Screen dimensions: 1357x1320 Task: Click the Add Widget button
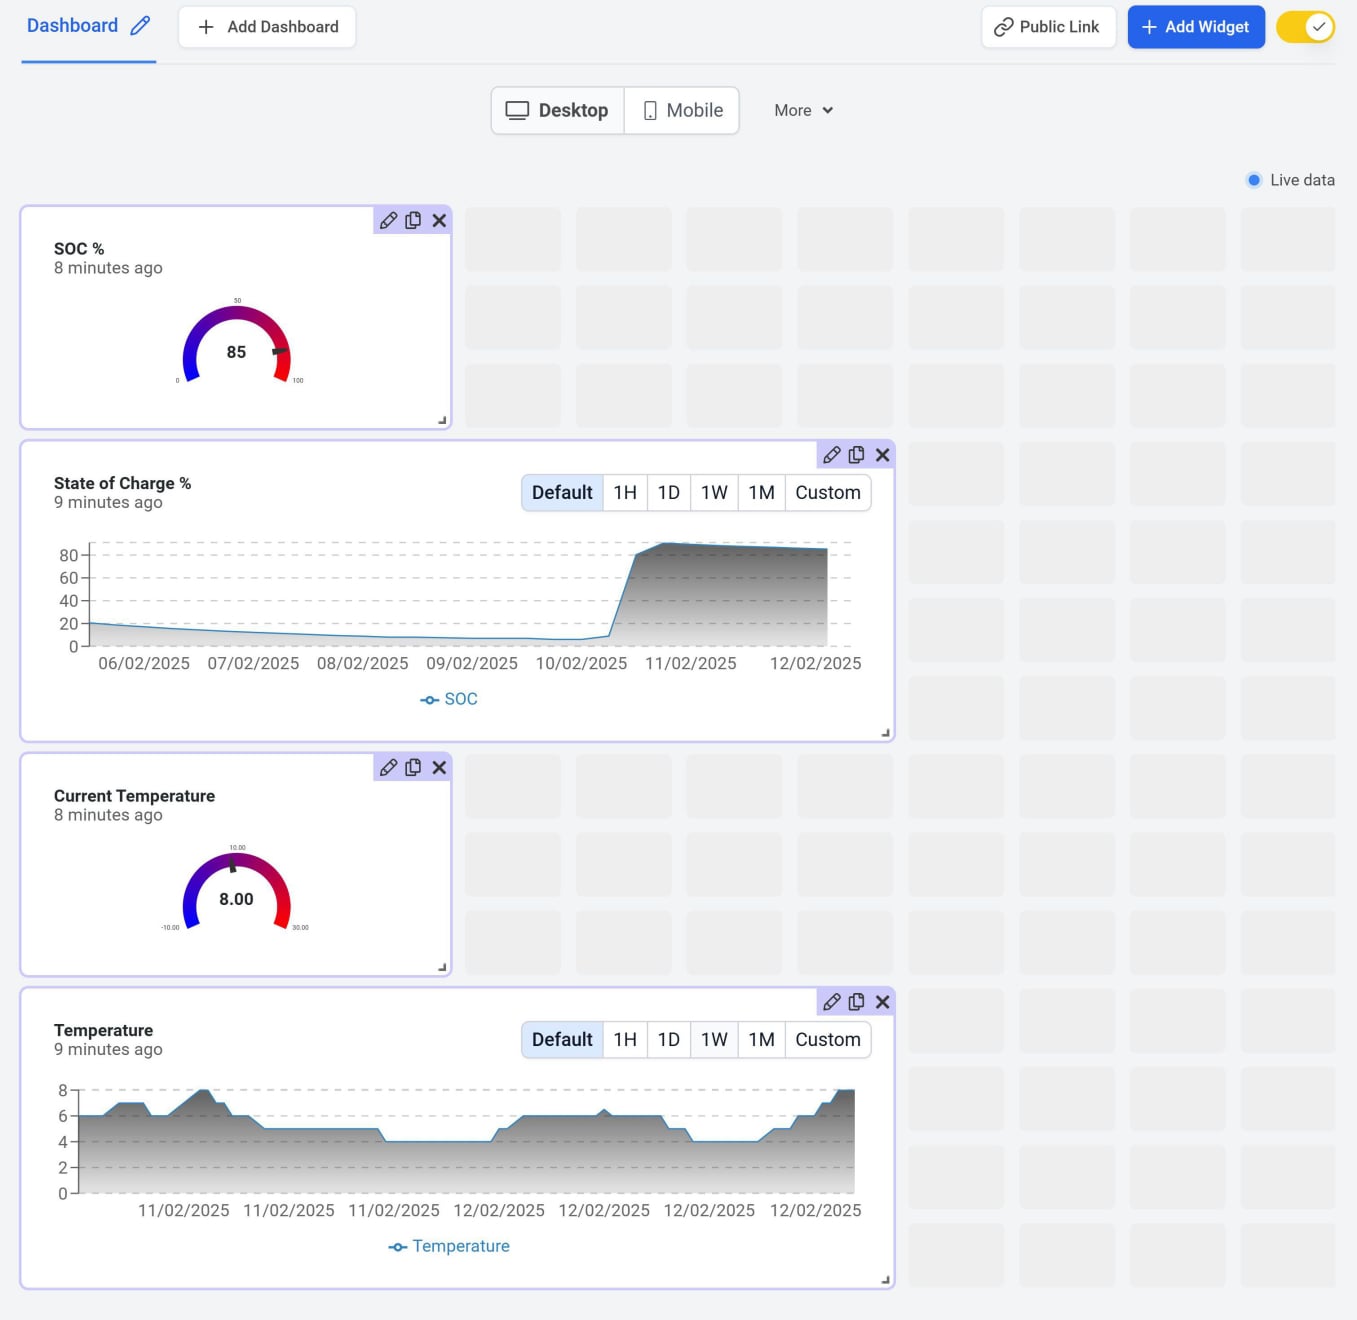1195,27
